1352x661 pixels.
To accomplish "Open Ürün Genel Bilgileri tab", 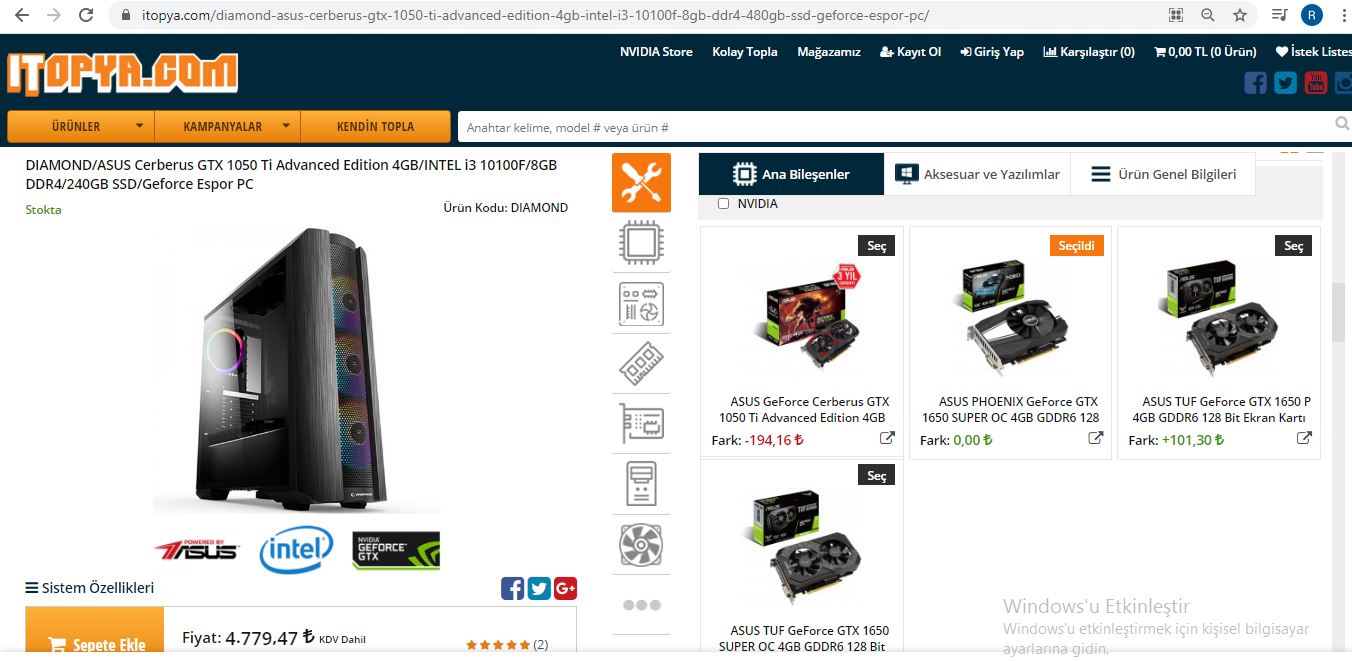I will tap(1163, 174).
